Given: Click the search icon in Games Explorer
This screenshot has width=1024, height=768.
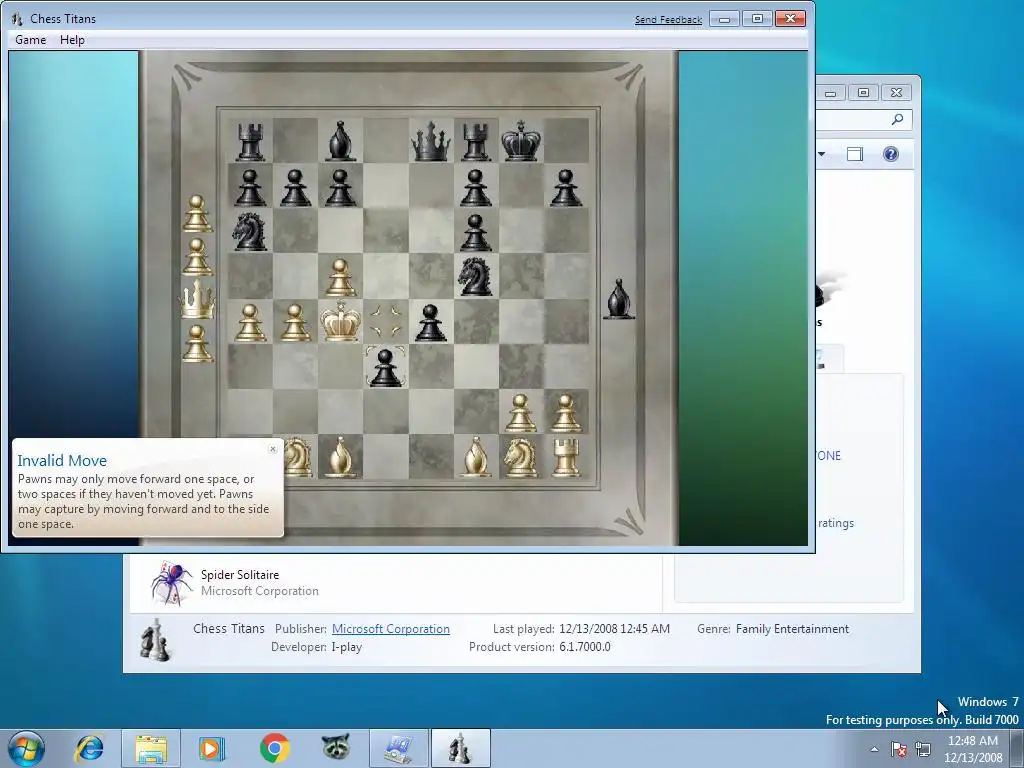Looking at the screenshot, I should click(x=897, y=120).
